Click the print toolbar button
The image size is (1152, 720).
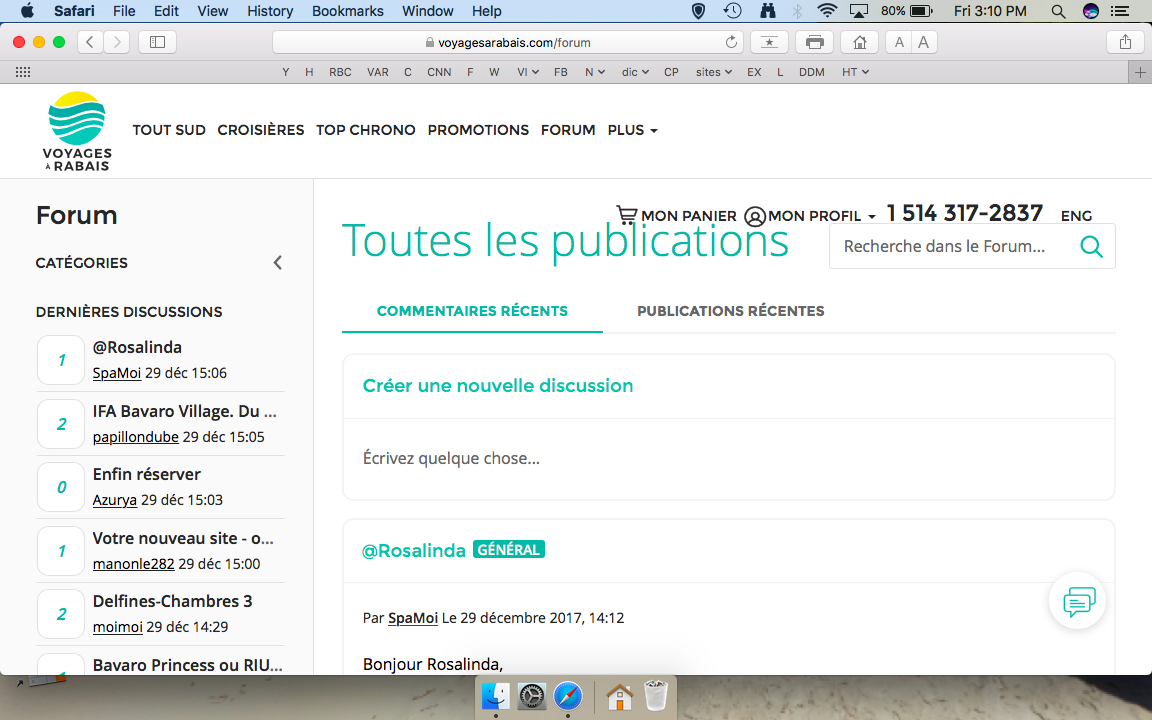coord(815,42)
